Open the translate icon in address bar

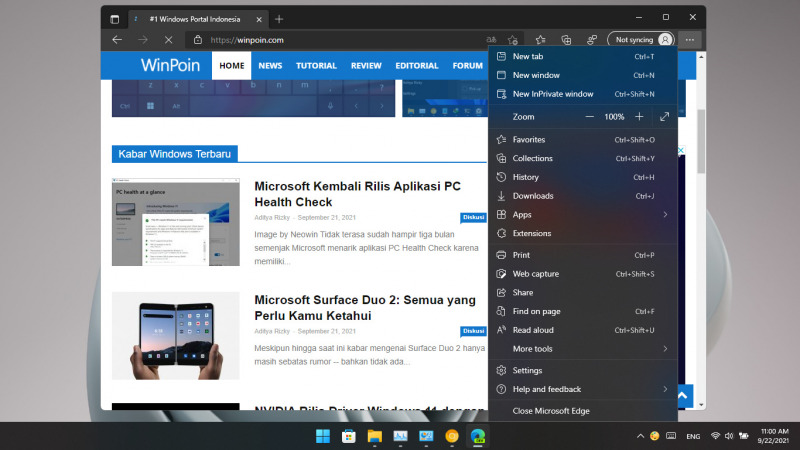click(x=491, y=40)
